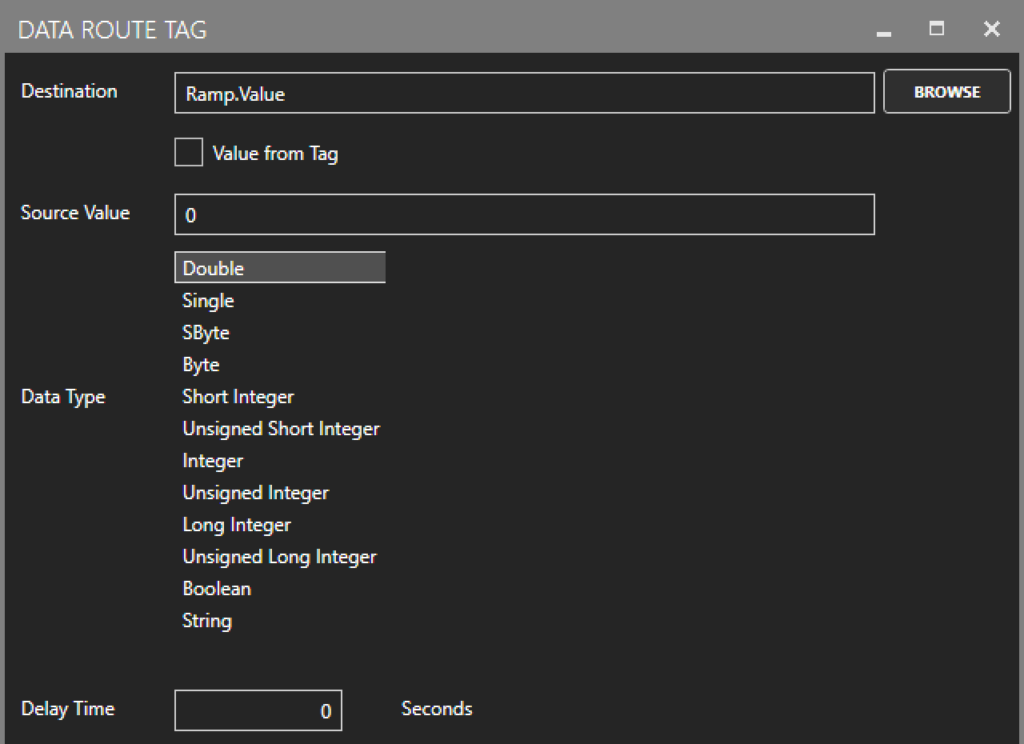Click the Delay Time input field

pos(258,711)
